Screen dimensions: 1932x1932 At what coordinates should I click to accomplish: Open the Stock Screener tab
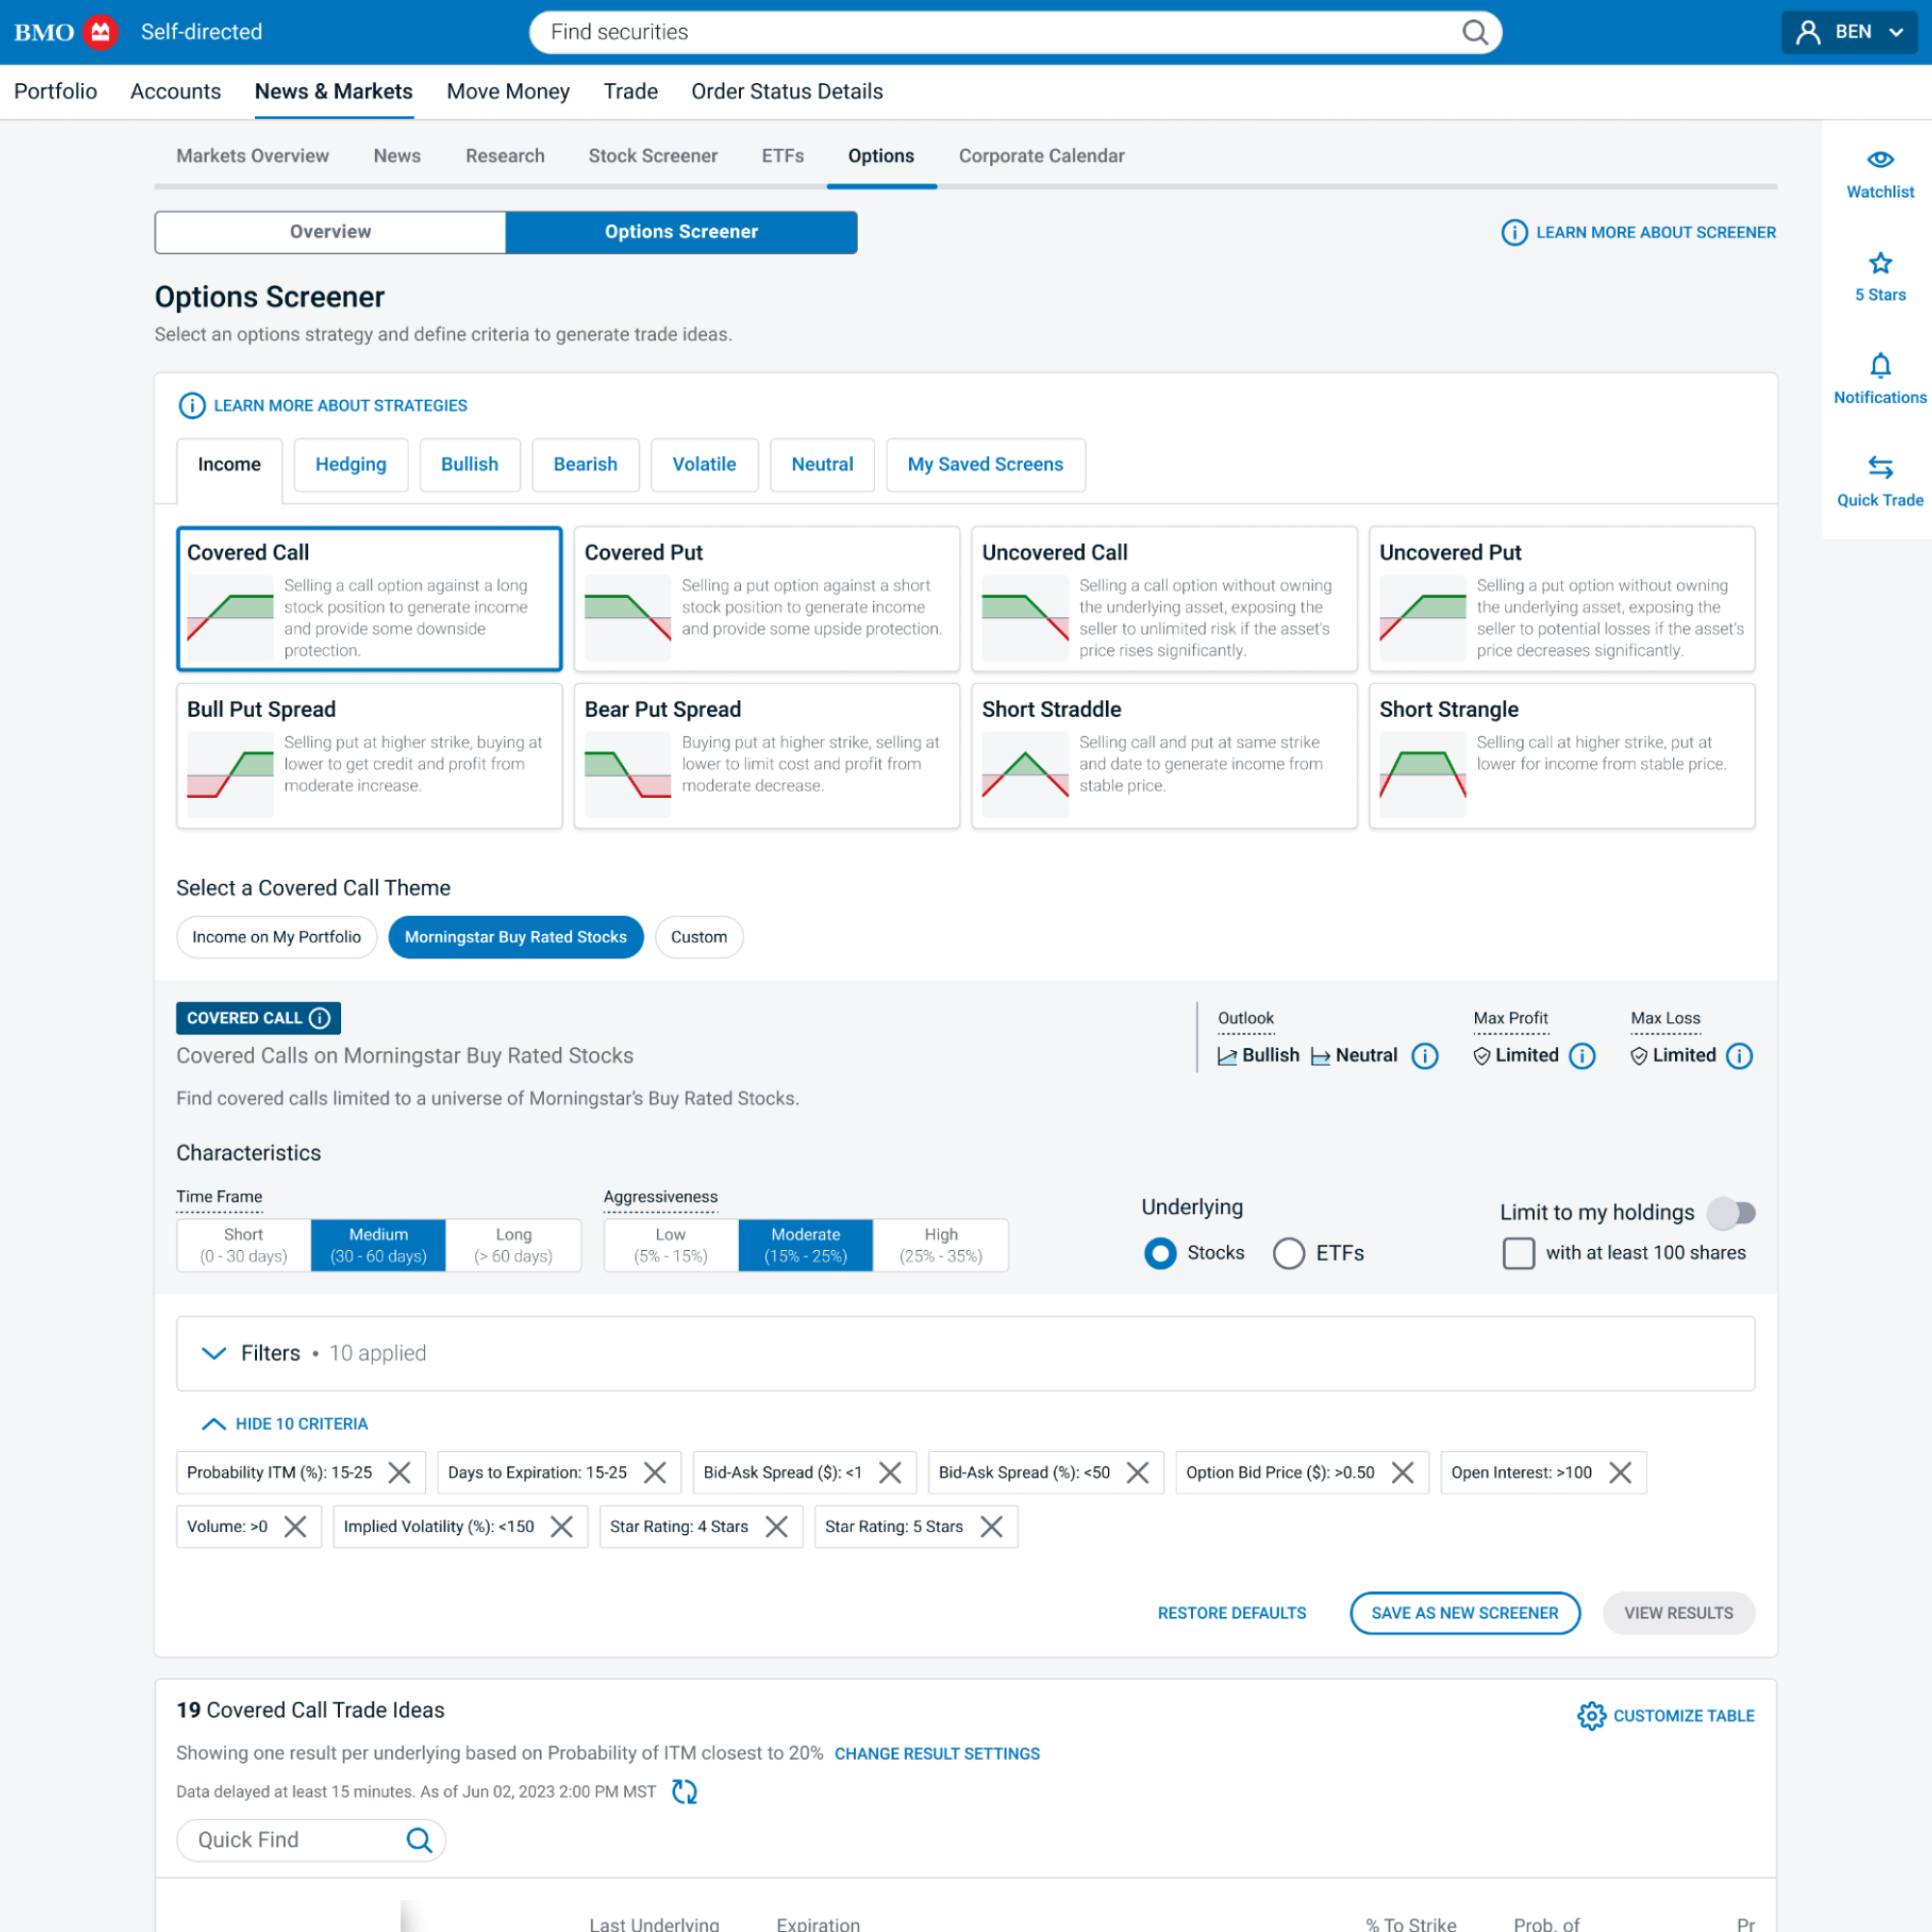[x=652, y=156]
